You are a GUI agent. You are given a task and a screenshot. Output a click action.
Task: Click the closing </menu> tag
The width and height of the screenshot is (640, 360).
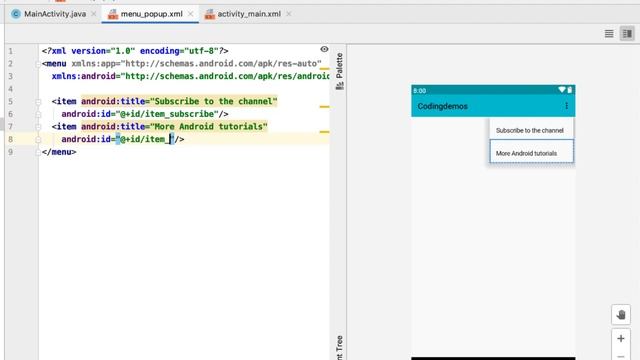(x=59, y=152)
